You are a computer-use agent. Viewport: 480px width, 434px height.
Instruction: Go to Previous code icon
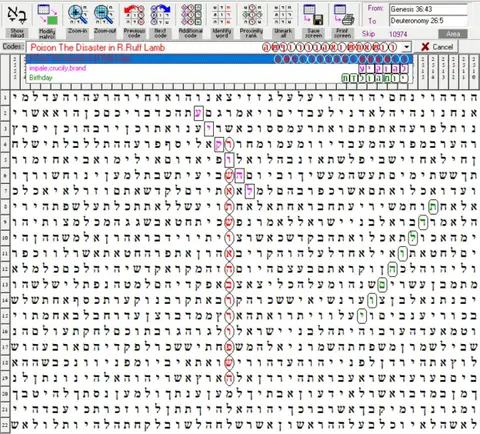[x=134, y=14]
